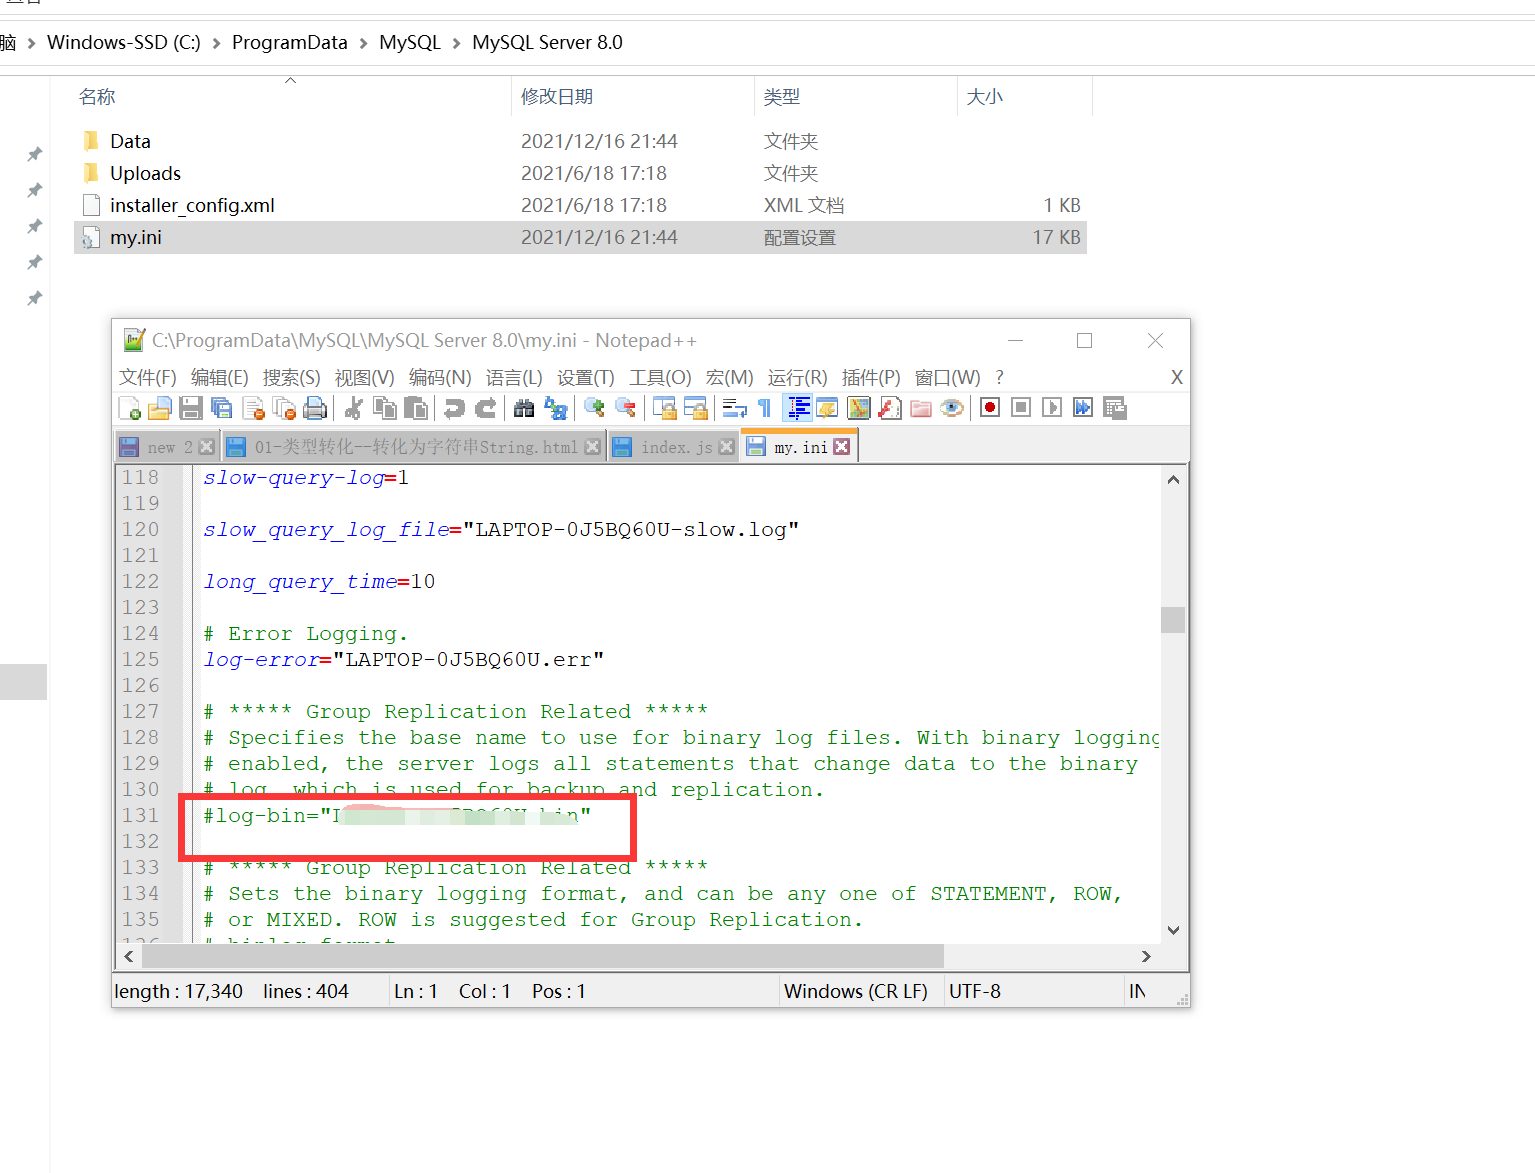Stop macro recording icon
1535x1173 pixels.
click(x=1021, y=407)
